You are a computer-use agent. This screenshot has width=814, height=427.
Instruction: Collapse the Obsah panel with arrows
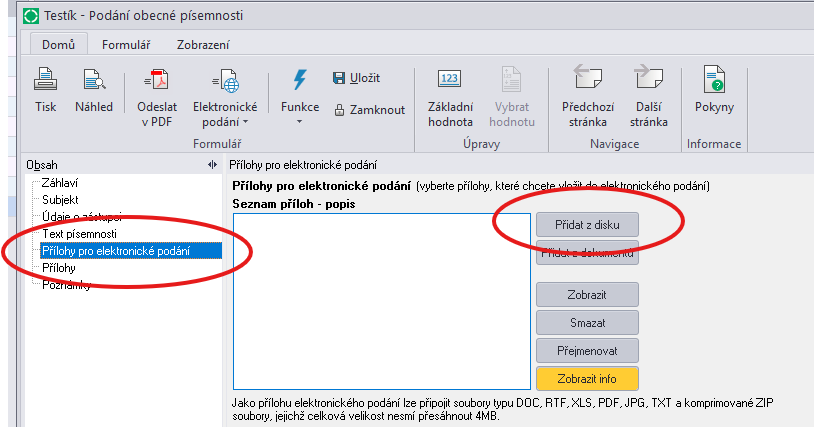pos(212,165)
